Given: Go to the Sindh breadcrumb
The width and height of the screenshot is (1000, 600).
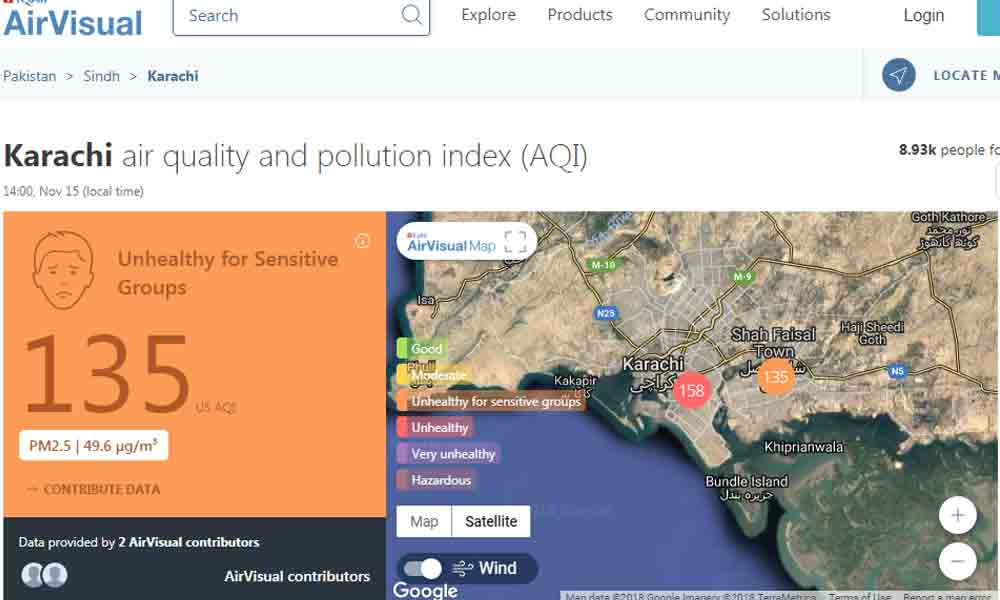Looking at the screenshot, I should (101, 76).
